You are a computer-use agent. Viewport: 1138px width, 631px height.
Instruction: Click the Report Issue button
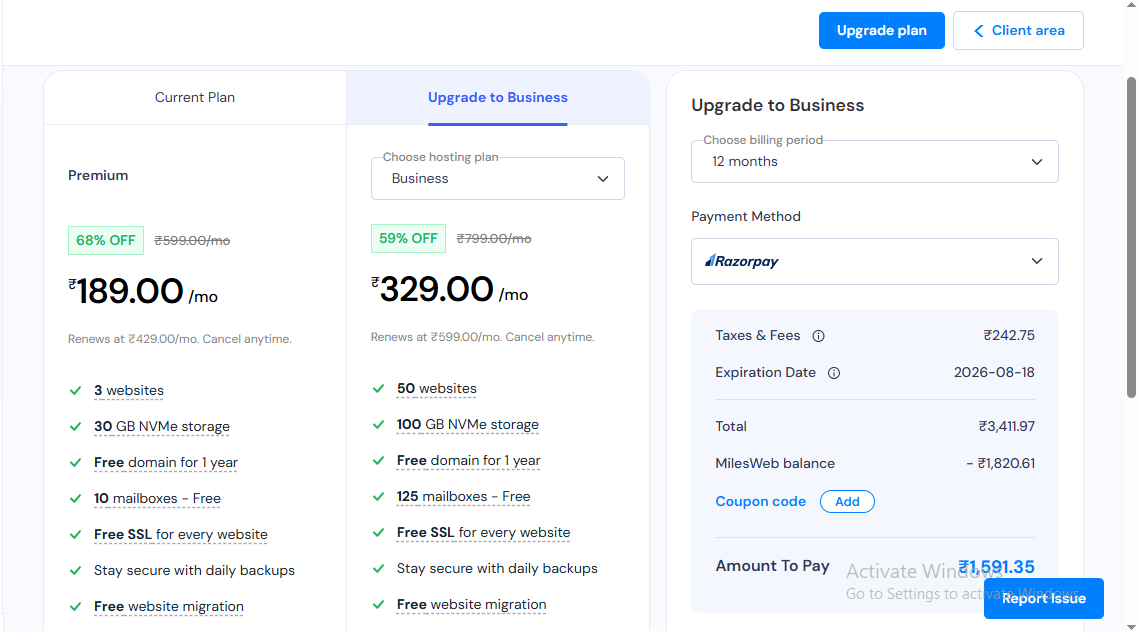1043,598
